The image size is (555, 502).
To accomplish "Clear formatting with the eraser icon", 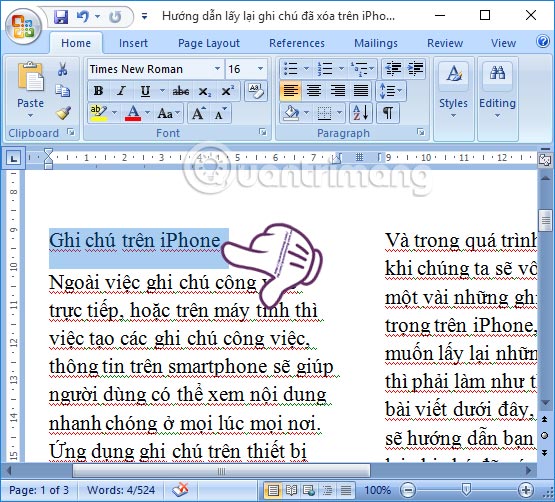I will pyautogui.click(x=256, y=91).
